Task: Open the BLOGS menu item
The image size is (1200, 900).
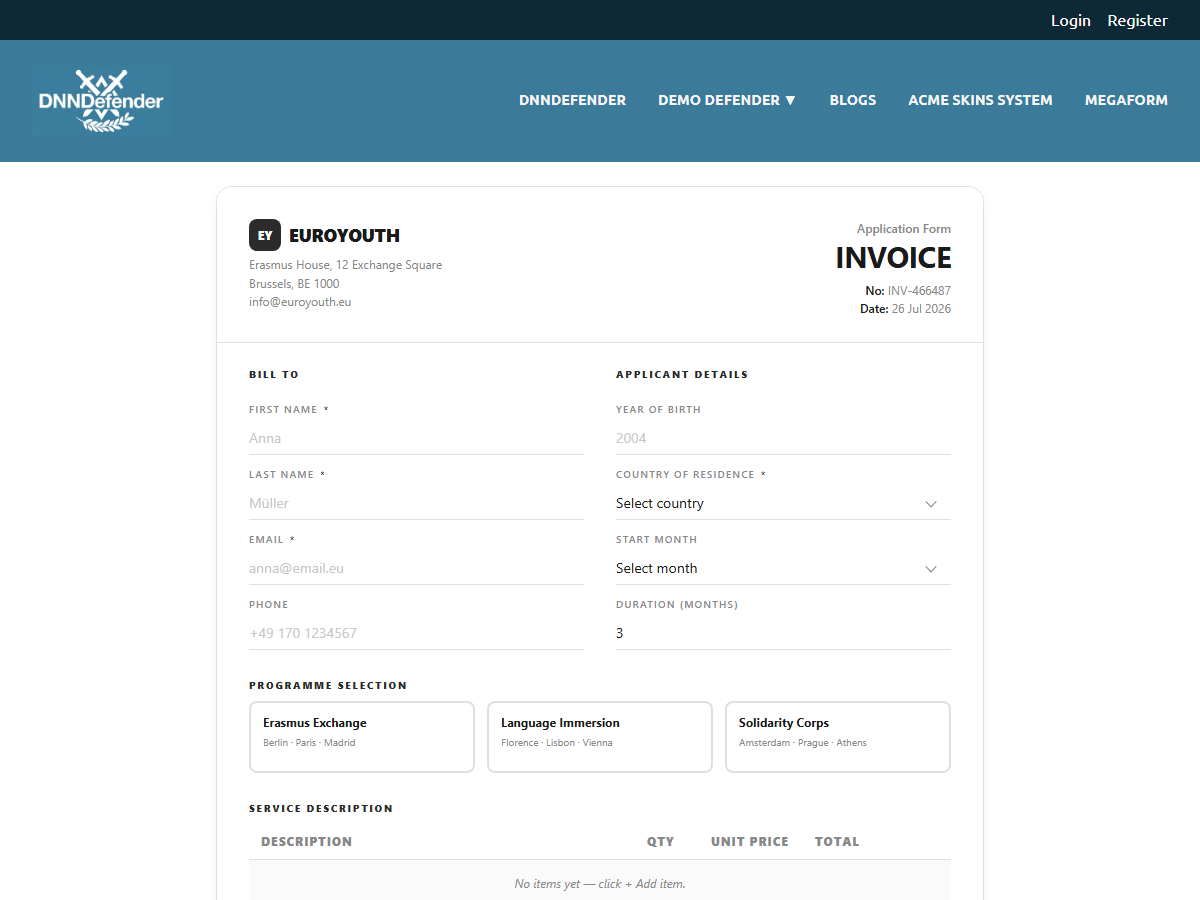Action: click(x=852, y=100)
